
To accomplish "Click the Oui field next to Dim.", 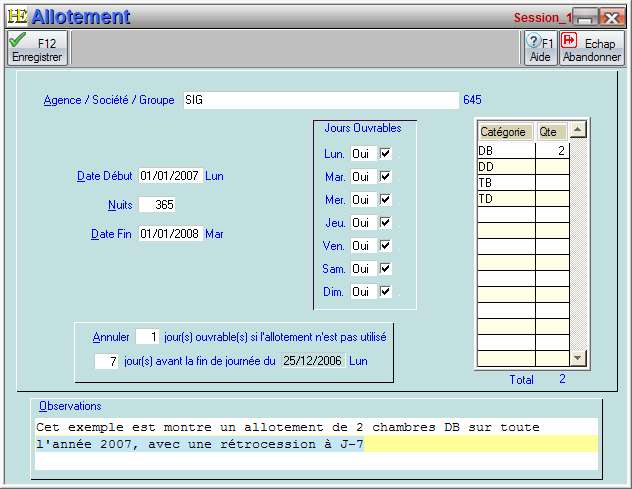I will [364, 291].
